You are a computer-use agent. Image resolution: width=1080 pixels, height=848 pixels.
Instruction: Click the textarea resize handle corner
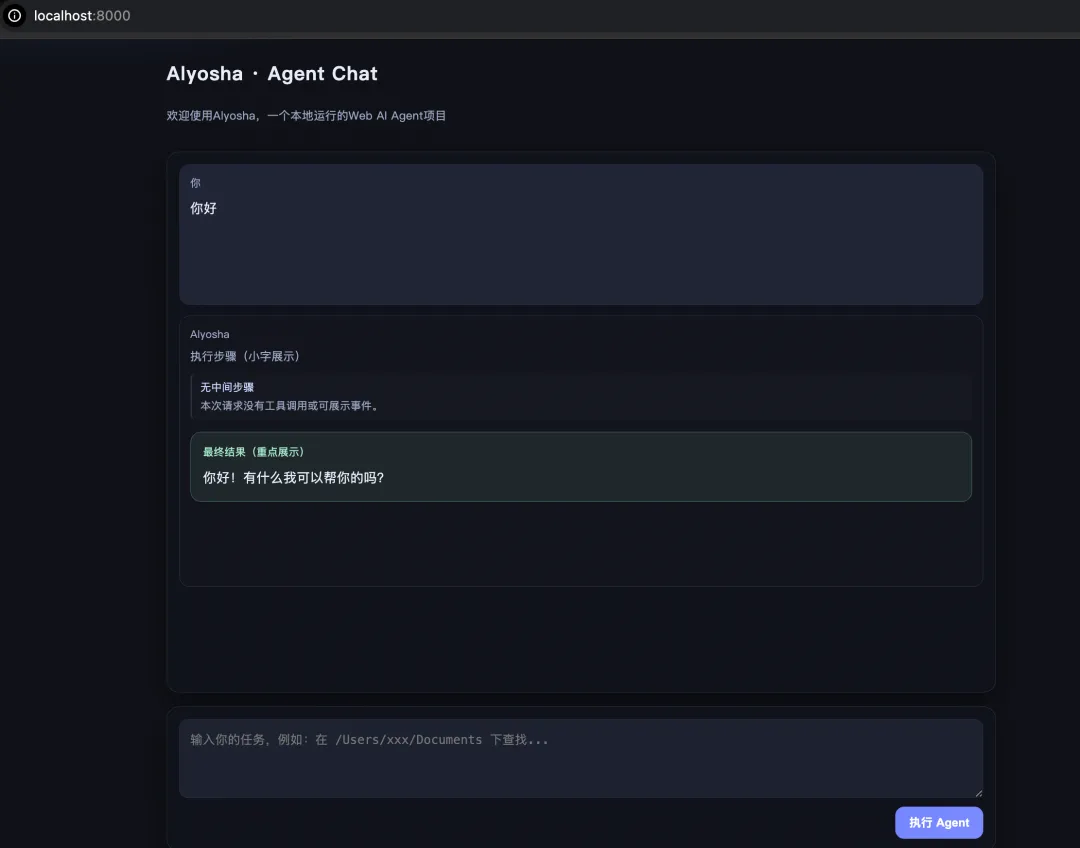tap(977, 792)
